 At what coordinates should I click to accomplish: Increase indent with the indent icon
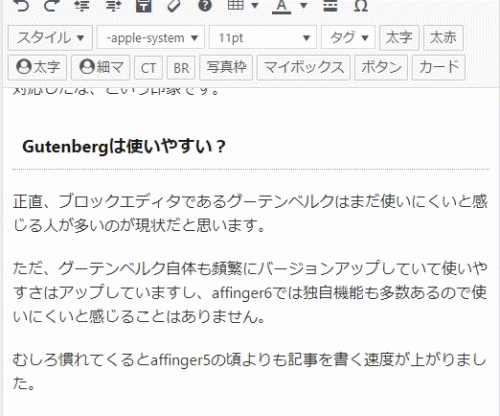coord(113,5)
